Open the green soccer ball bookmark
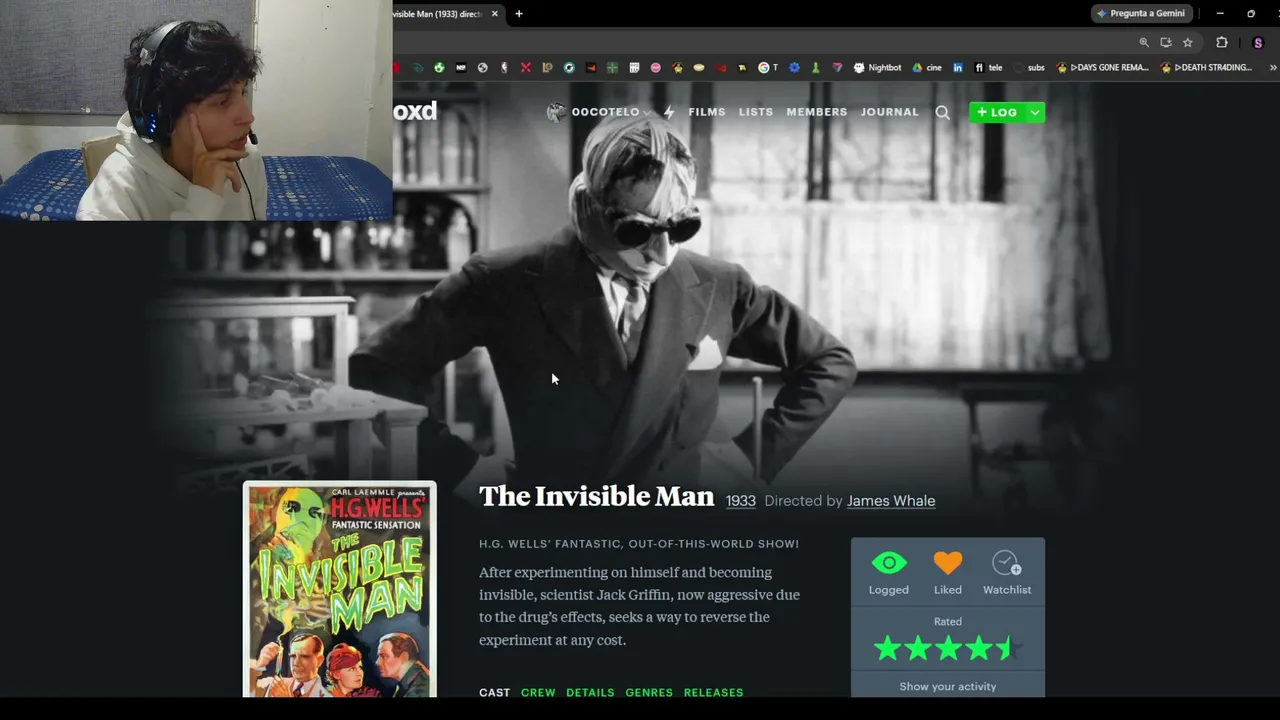Image resolution: width=1280 pixels, height=720 pixels. pyautogui.click(x=439, y=68)
